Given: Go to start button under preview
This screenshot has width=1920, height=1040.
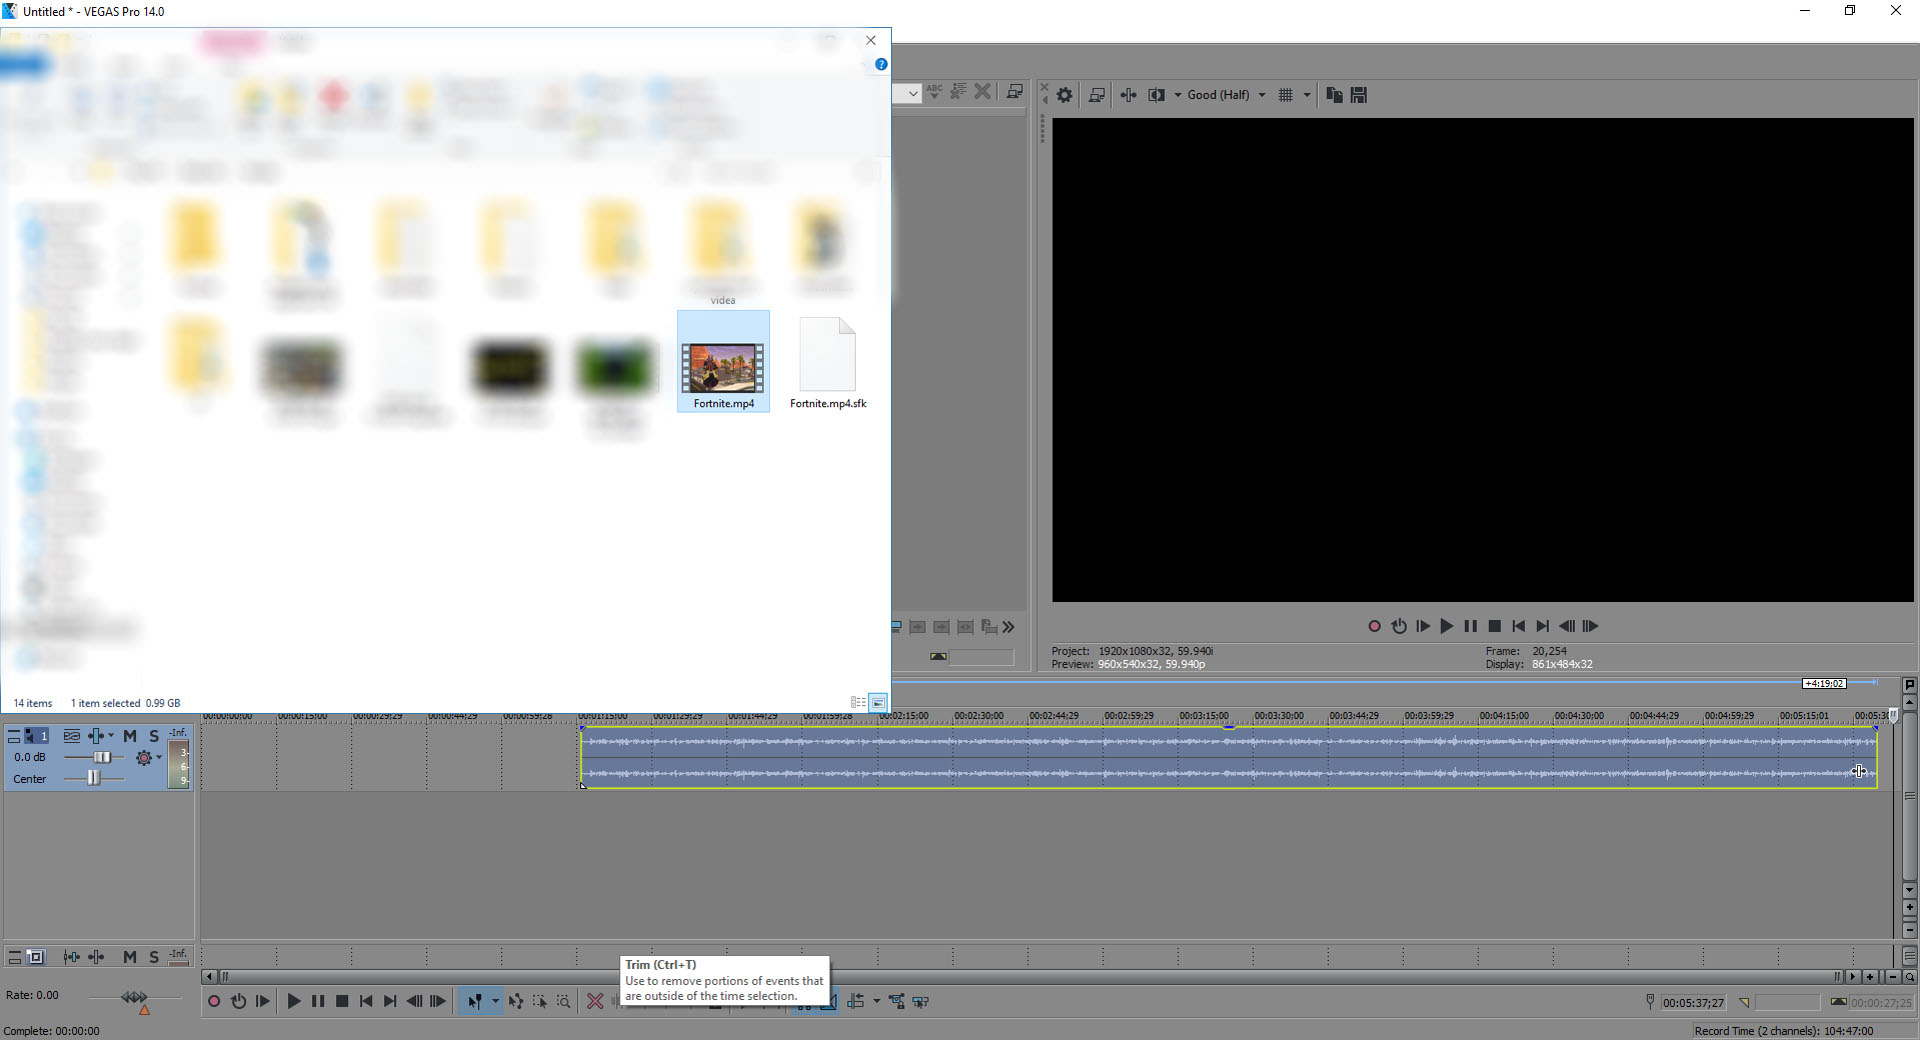Looking at the screenshot, I should click(1519, 626).
